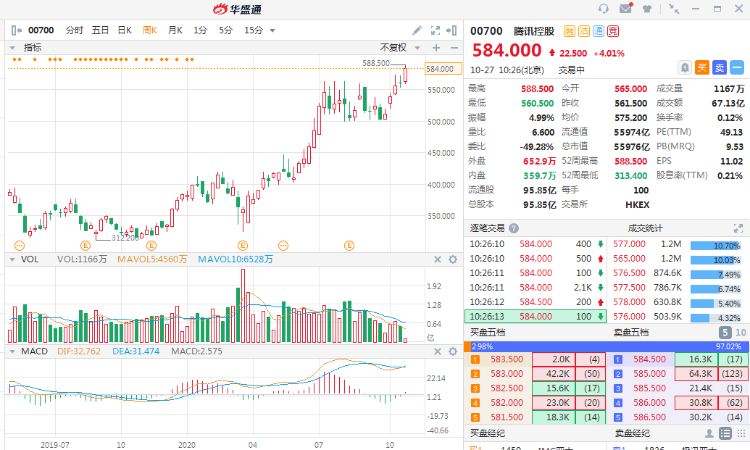Open VOL indicator settings gear

452,259
